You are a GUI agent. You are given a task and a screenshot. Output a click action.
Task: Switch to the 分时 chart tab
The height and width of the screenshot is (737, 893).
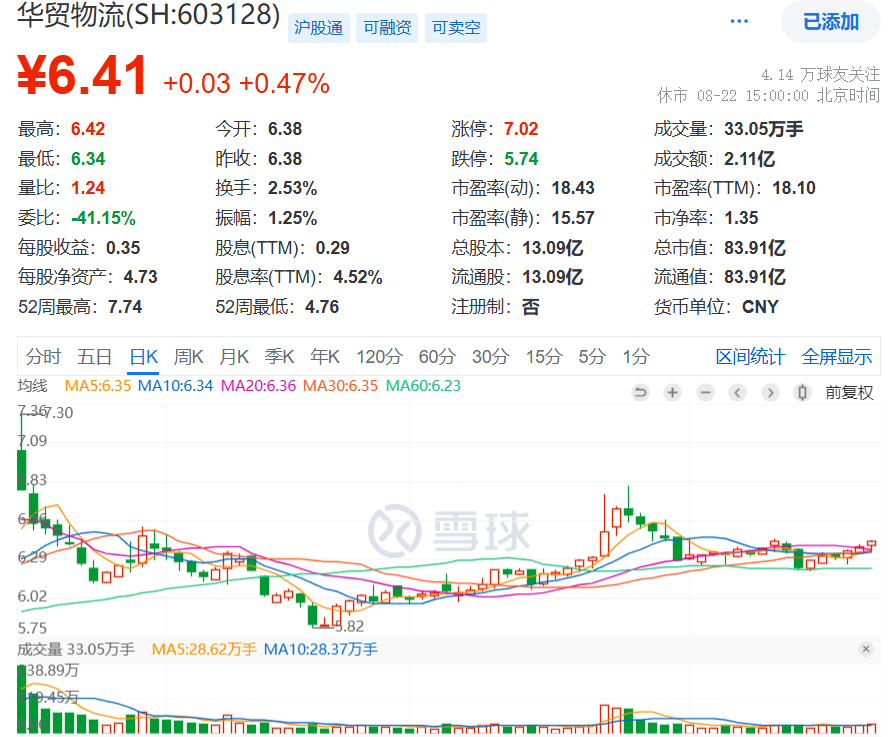[43, 357]
